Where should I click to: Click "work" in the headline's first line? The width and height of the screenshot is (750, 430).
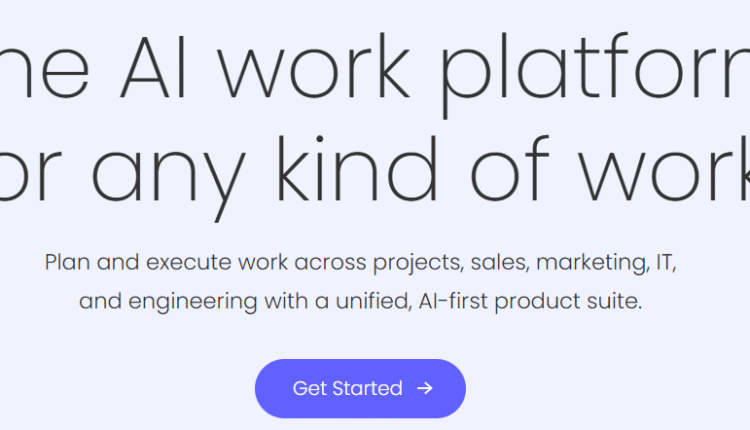(315, 66)
